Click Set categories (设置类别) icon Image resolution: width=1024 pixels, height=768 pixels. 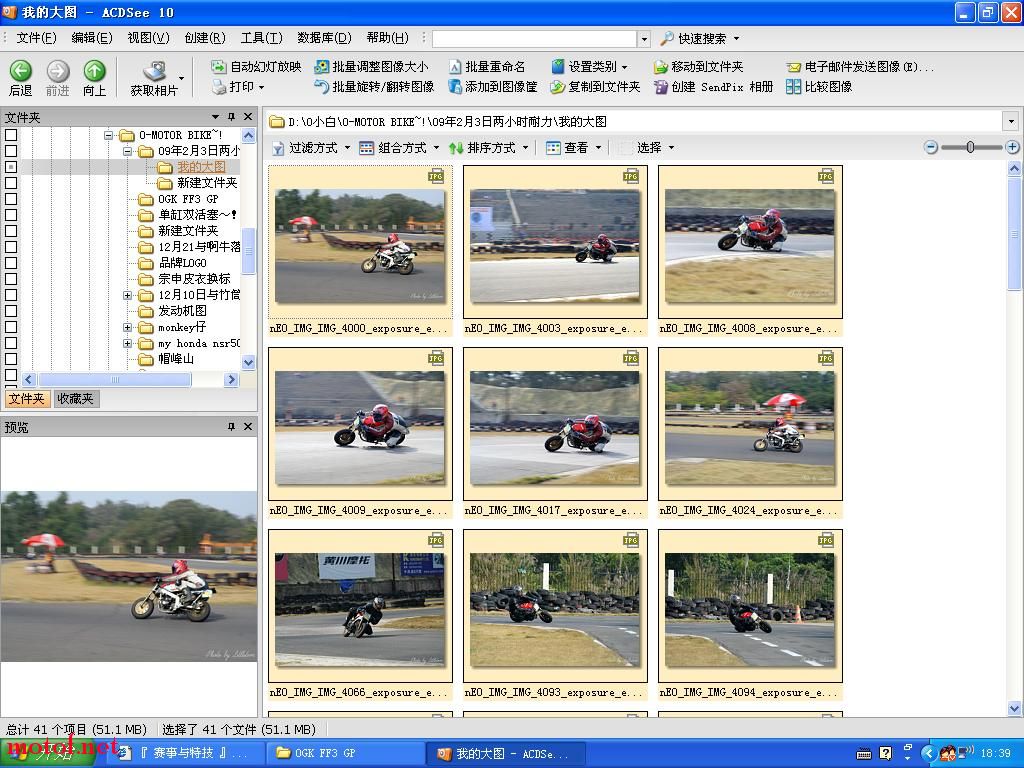click(x=557, y=67)
